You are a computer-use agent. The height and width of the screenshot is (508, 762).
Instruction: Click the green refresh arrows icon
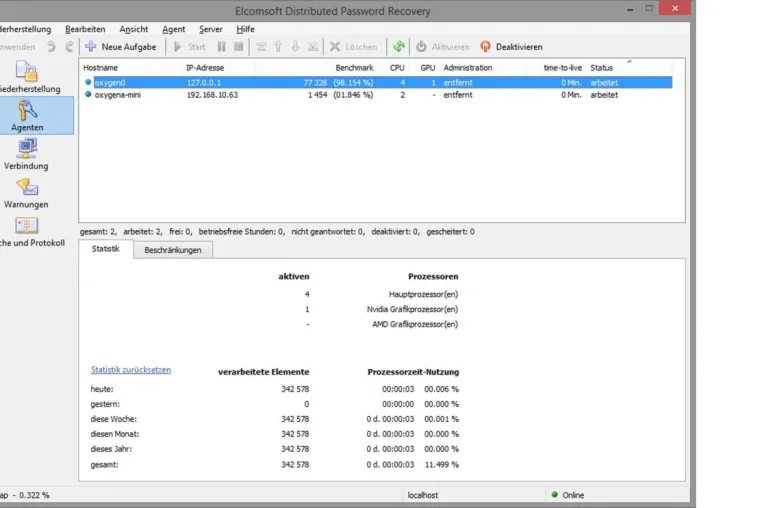(x=399, y=47)
